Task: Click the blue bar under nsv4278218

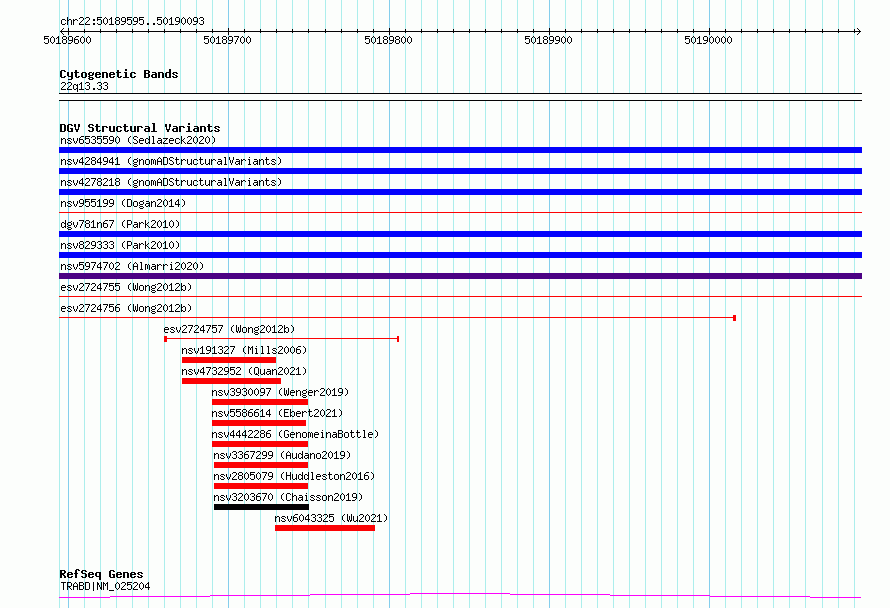Action: click(x=460, y=192)
